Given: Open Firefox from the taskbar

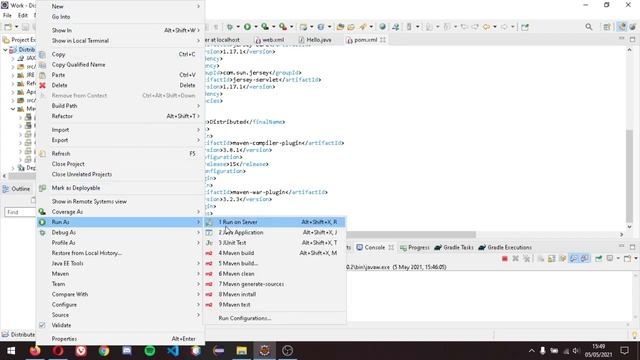Looking at the screenshot, I should click(35, 351).
